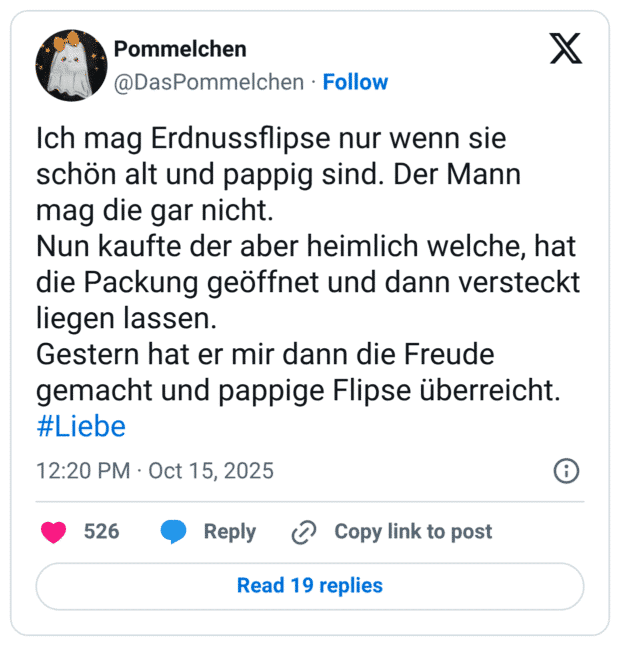Open the Twitter info circle icon

pos(565,470)
